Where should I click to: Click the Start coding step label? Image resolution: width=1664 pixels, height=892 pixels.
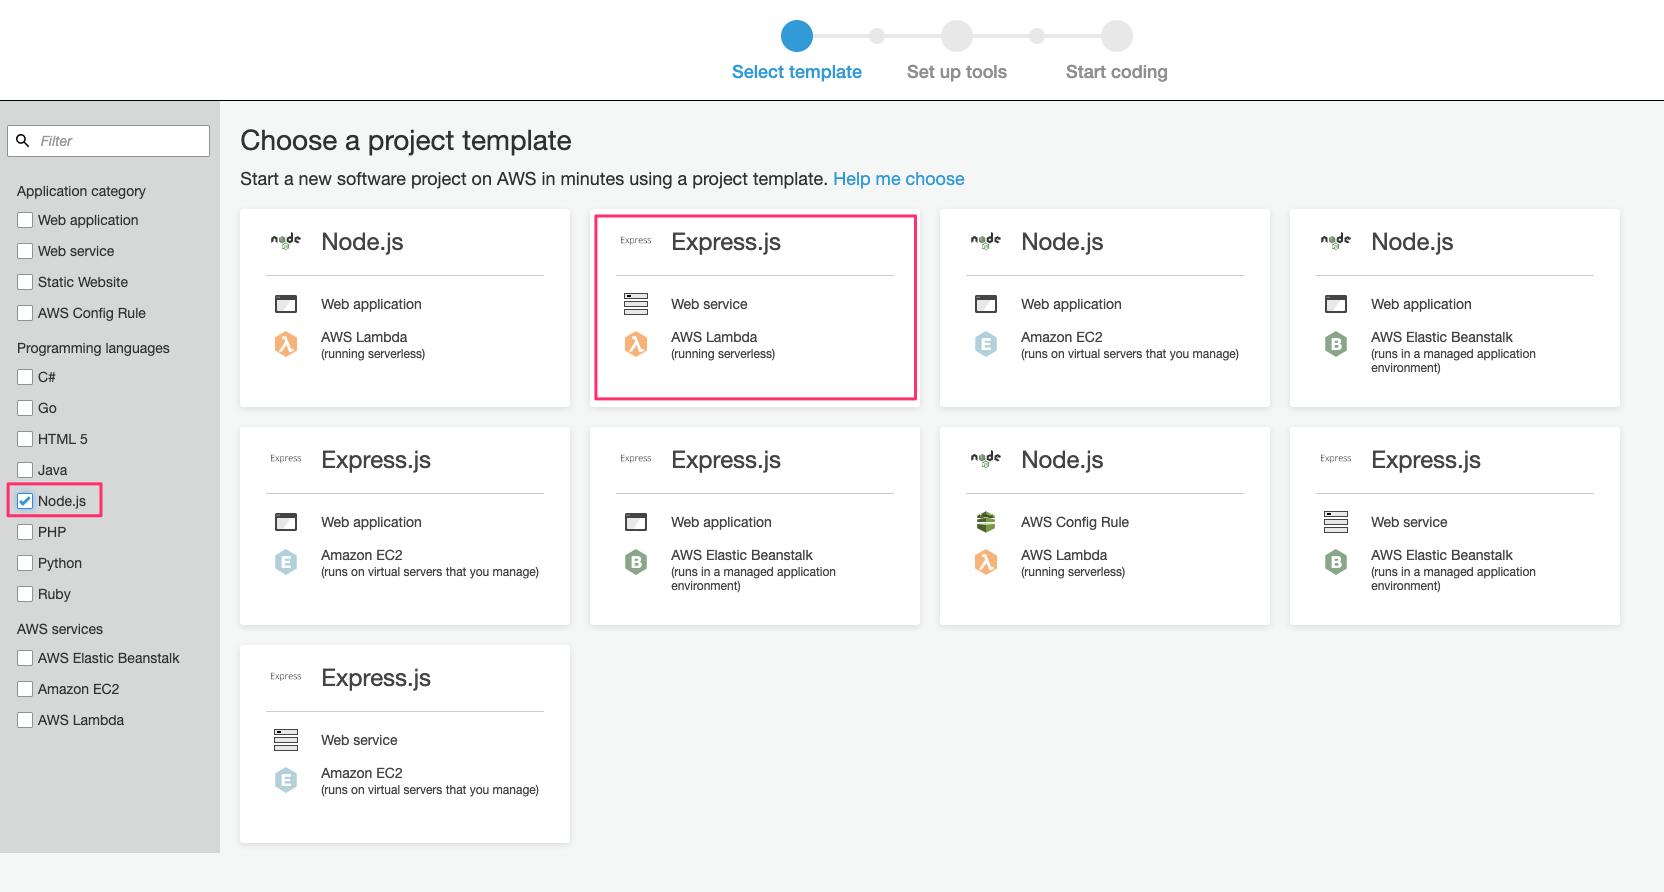click(x=1117, y=72)
